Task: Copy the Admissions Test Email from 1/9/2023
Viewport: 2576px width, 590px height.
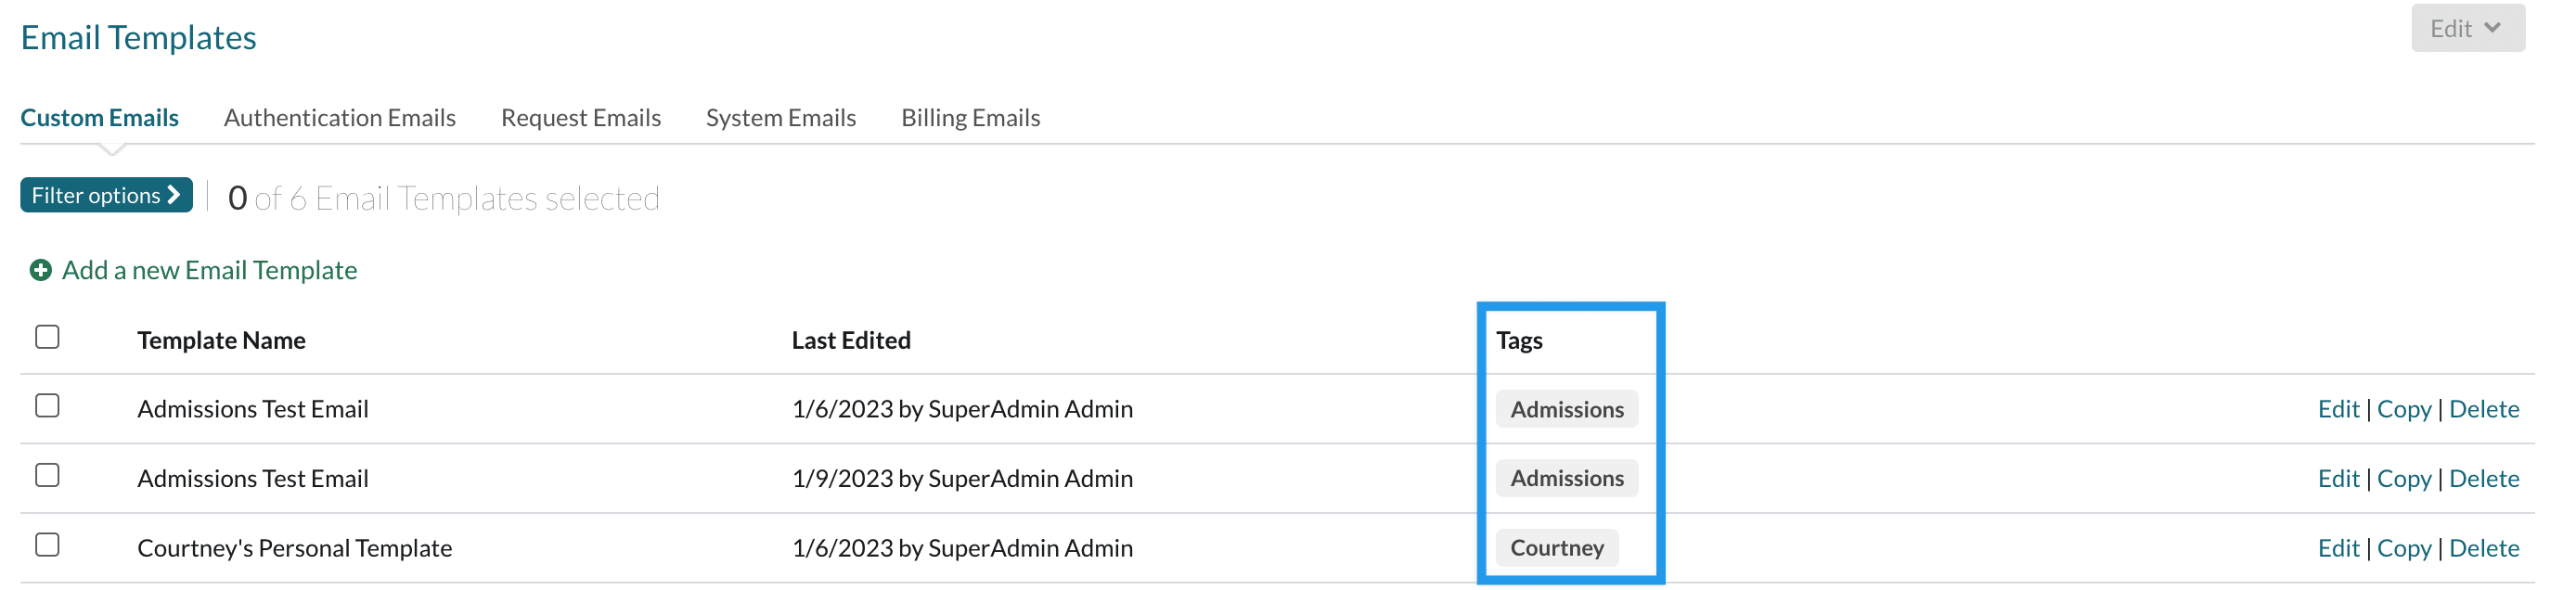Action: (2403, 479)
